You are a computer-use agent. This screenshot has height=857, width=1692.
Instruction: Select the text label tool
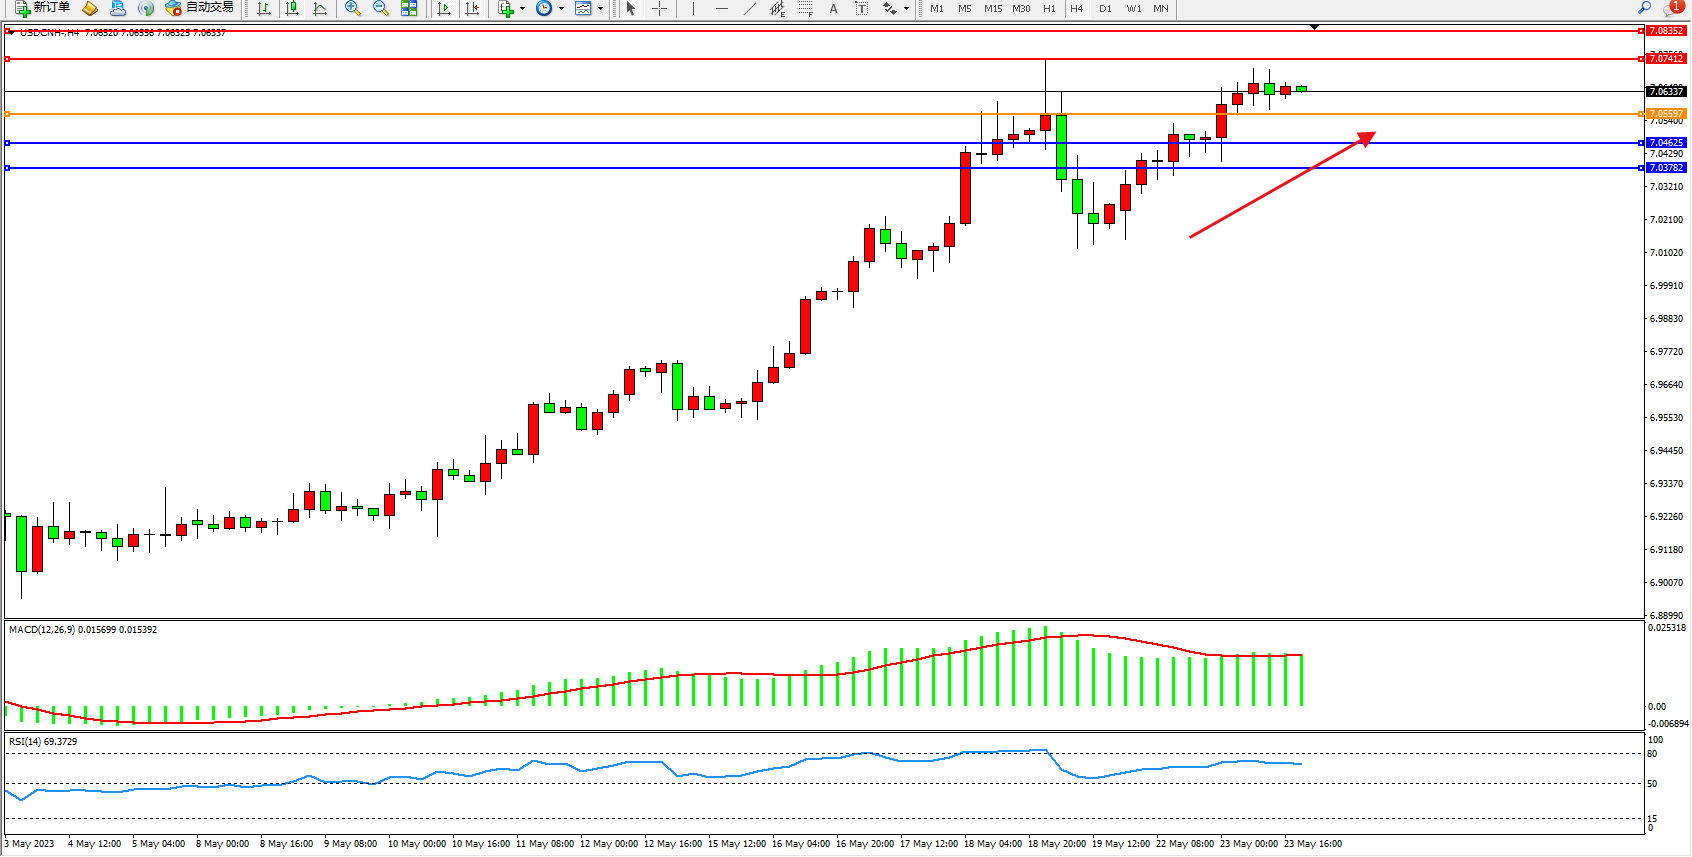pyautogui.click(x=861, y=8)
